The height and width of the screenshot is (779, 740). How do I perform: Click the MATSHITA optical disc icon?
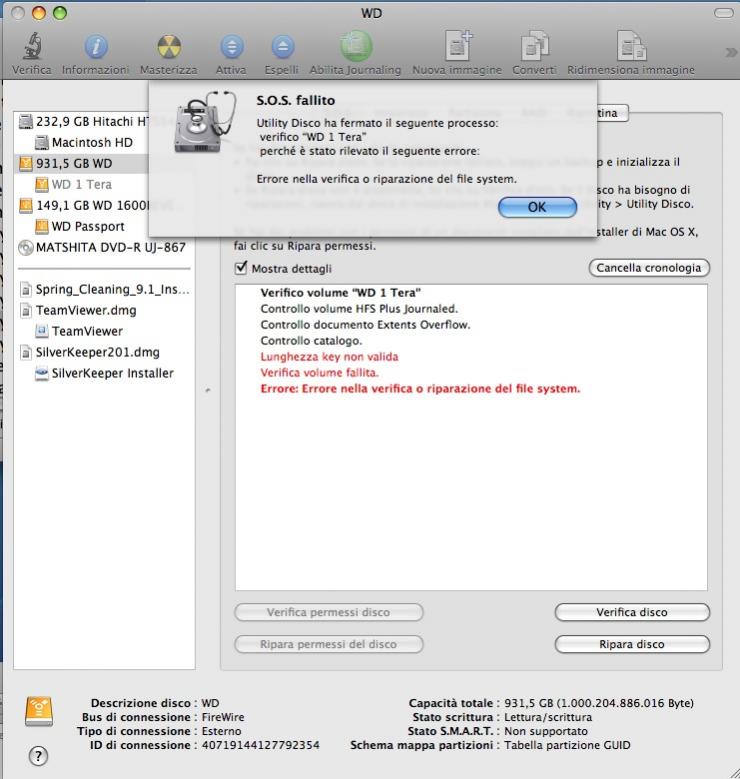(x=25, y=247)
